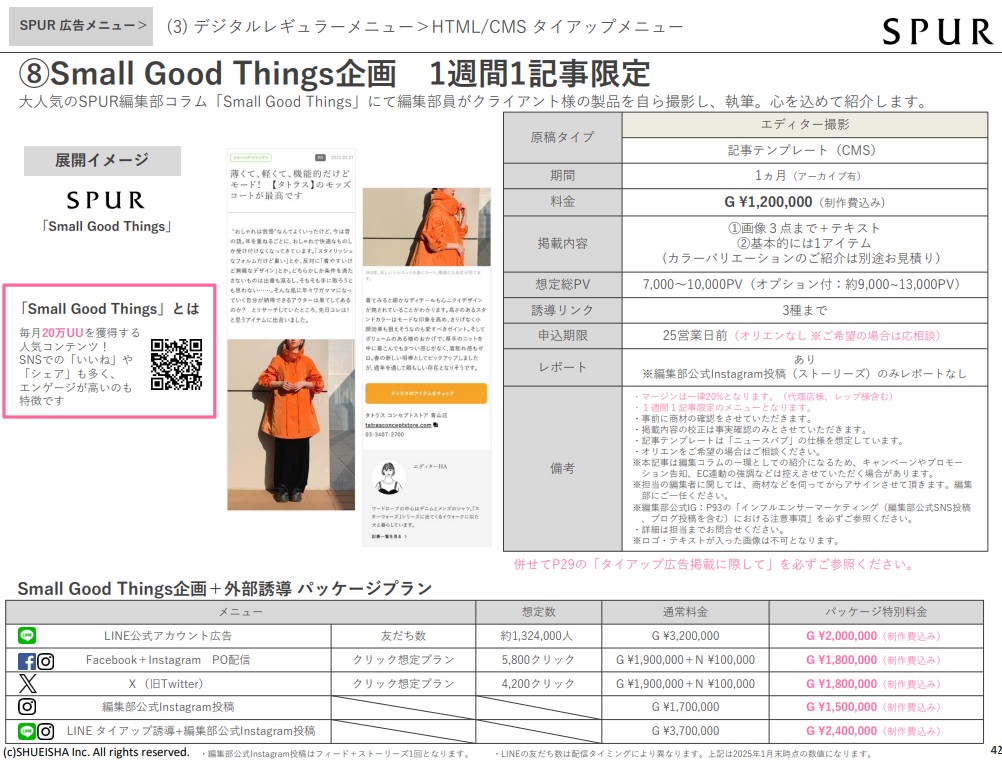The height and width of the screenshot is (760, 1002).
Task: Click the G ¥1,500,000 package price
Action: pyautogui.click(x=841, y=707)
